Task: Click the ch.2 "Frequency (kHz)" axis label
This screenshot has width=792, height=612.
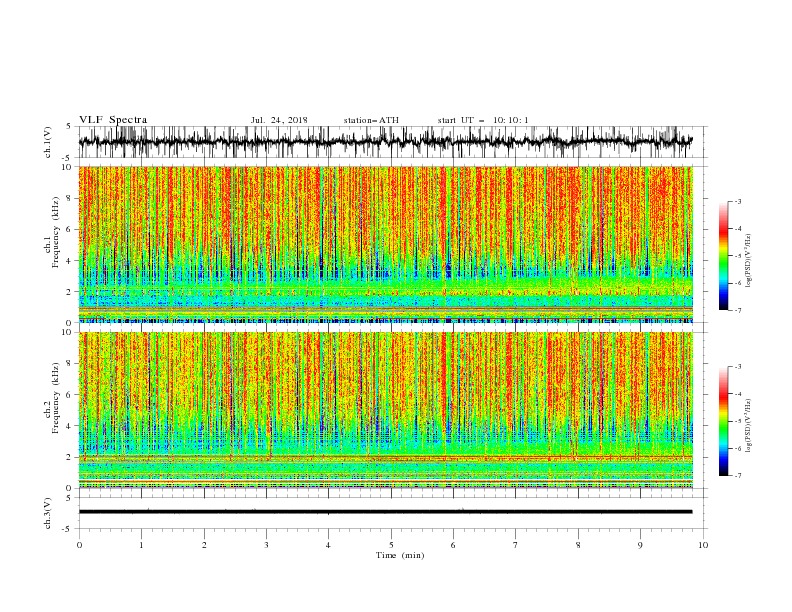Action: click(56, 398)
